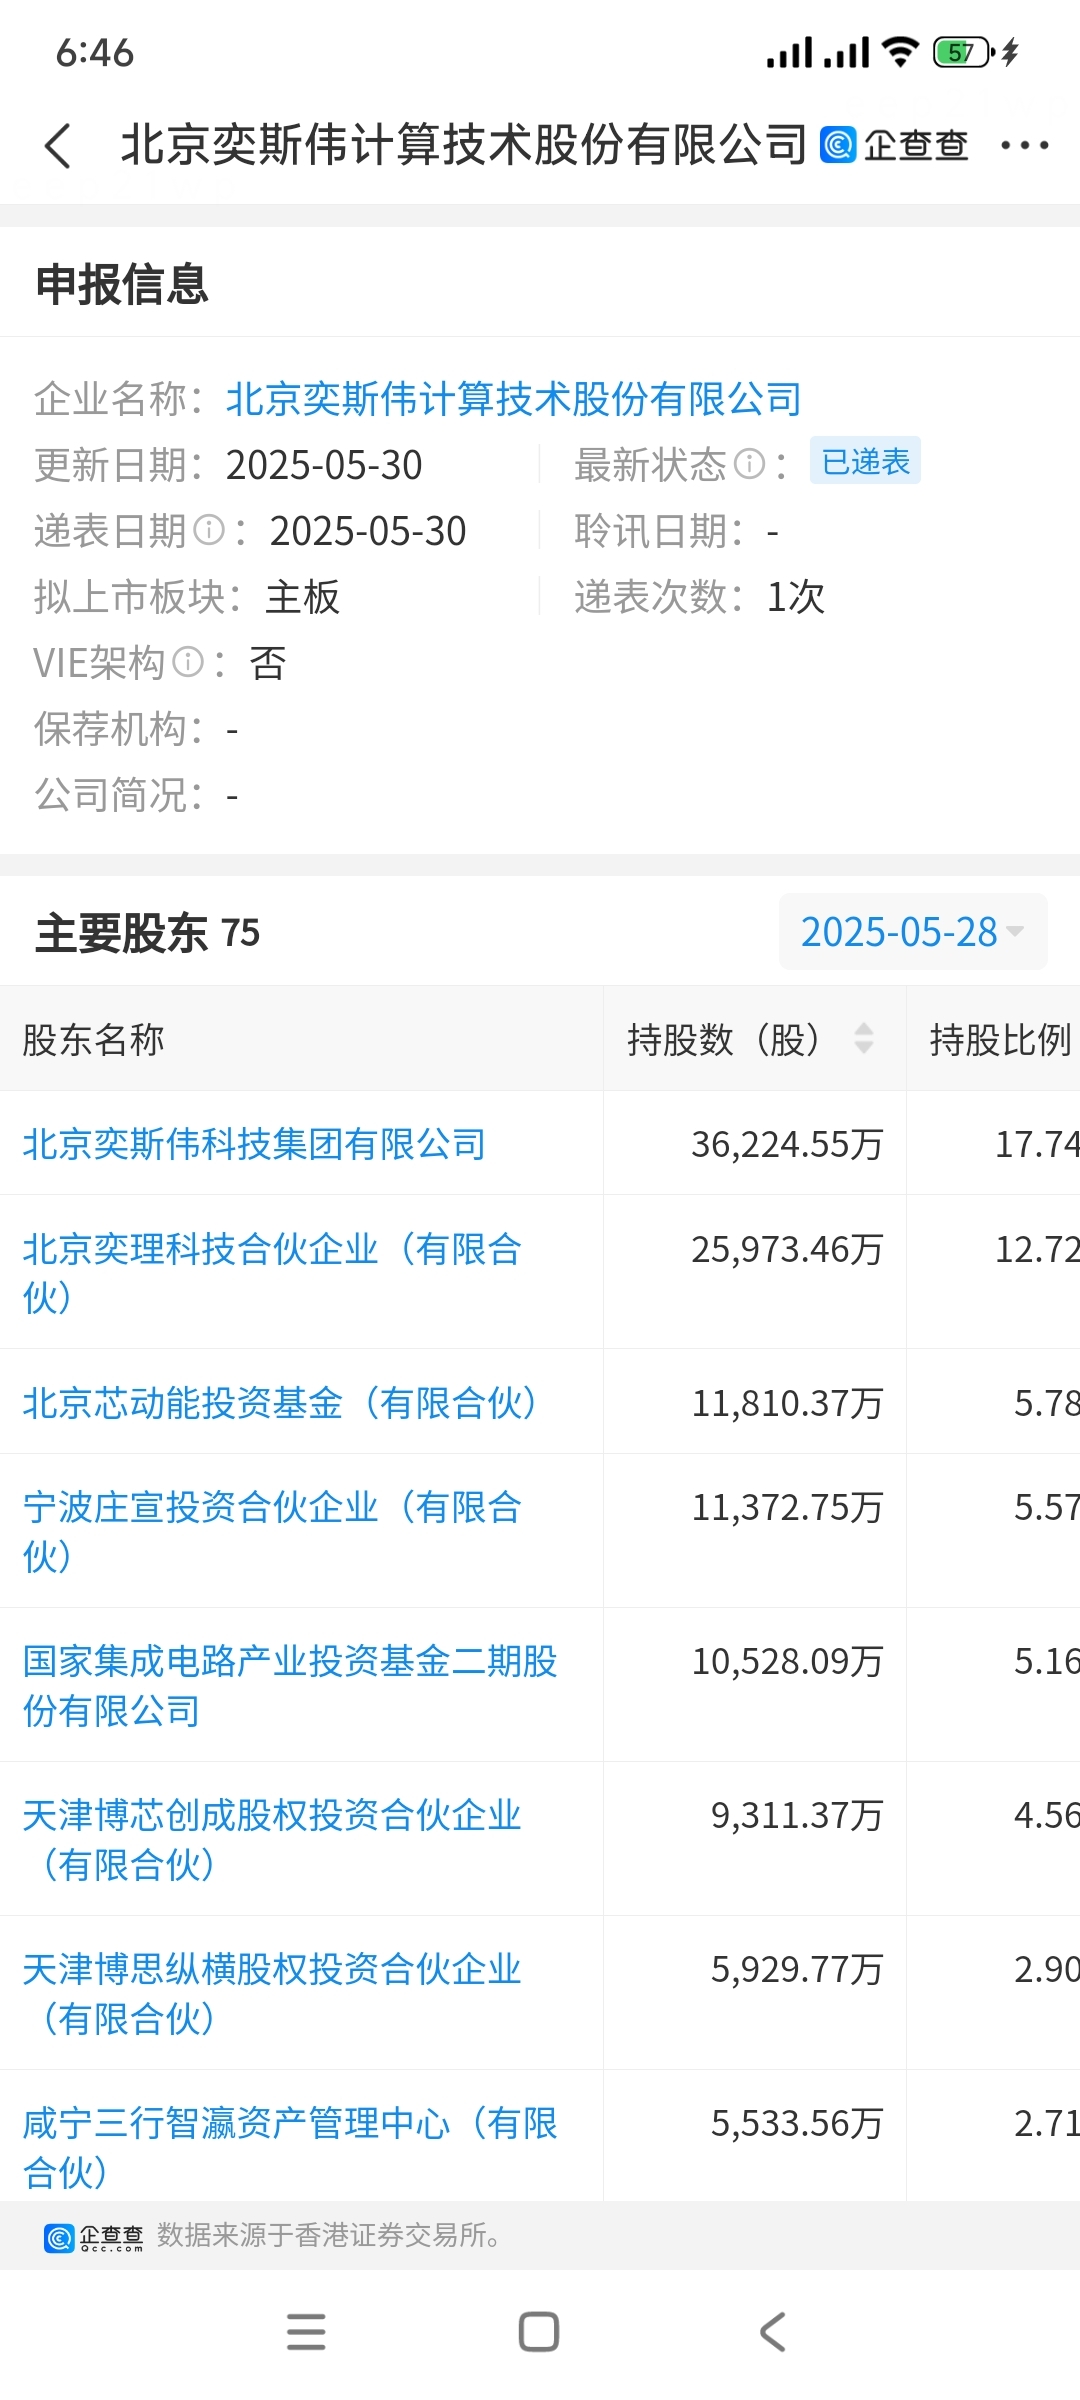Tap the Wi-Fi status icon
This screenshot has height=2400, width=1080.
point(900,52)
